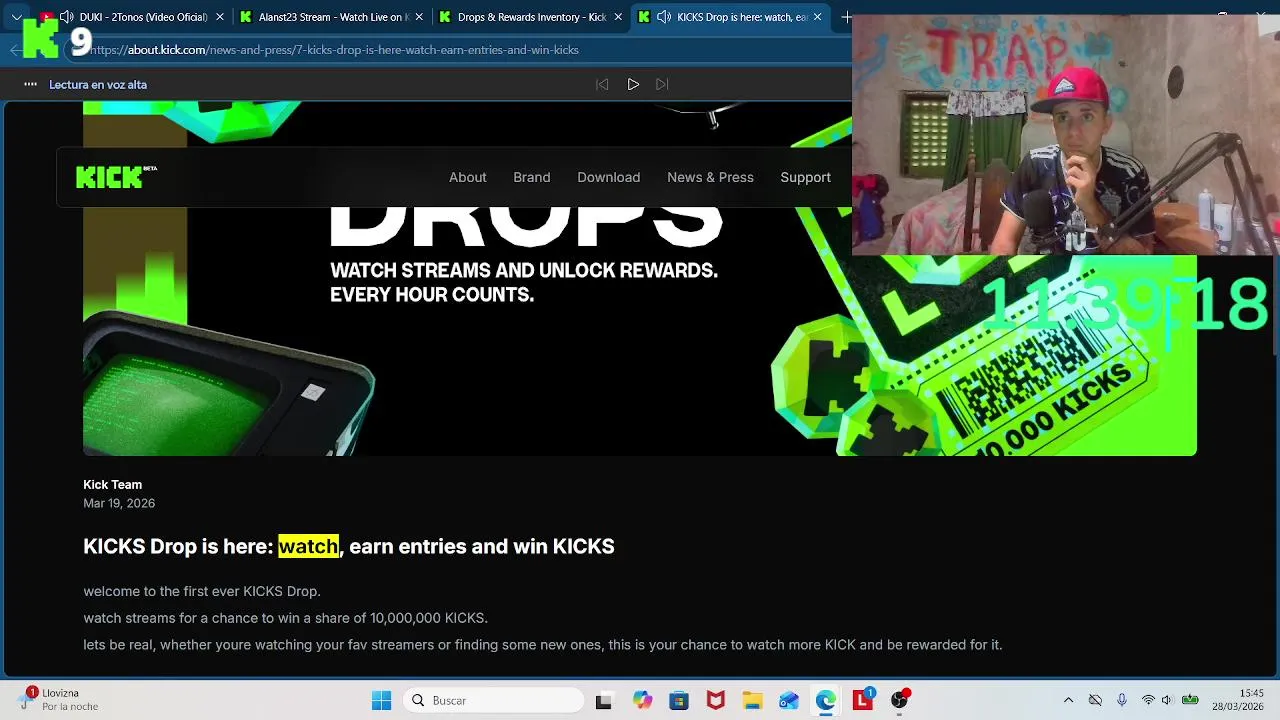Screen dimensions: 1280x720
Task: Open Microsoft Store from taskbar
Action: tap(679, 701)
